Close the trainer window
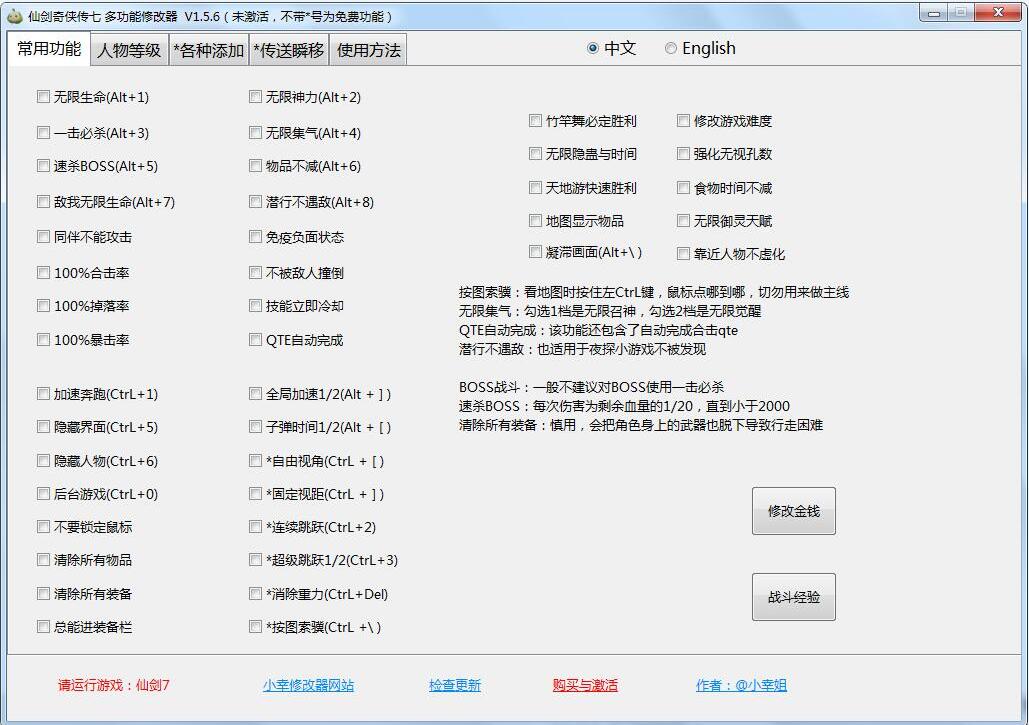The height and width of the screenshot is (725, 1029). (998, 12)
